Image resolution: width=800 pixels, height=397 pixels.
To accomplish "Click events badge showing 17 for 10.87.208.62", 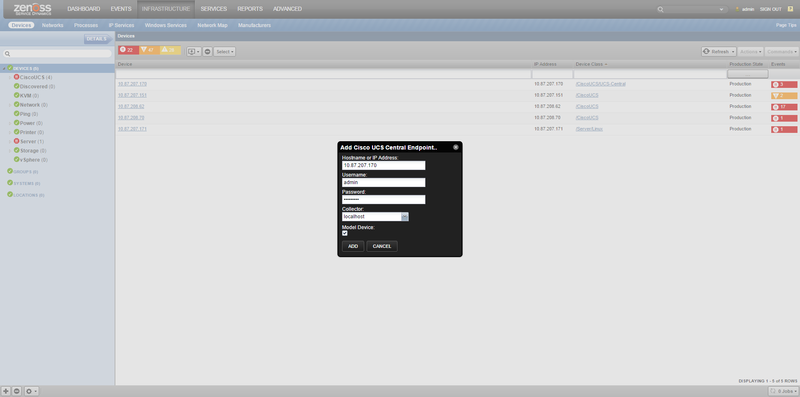I will coord(784,107).
